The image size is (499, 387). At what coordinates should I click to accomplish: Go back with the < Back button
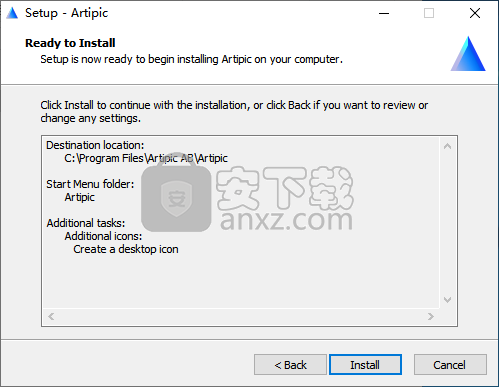point(290,365)
